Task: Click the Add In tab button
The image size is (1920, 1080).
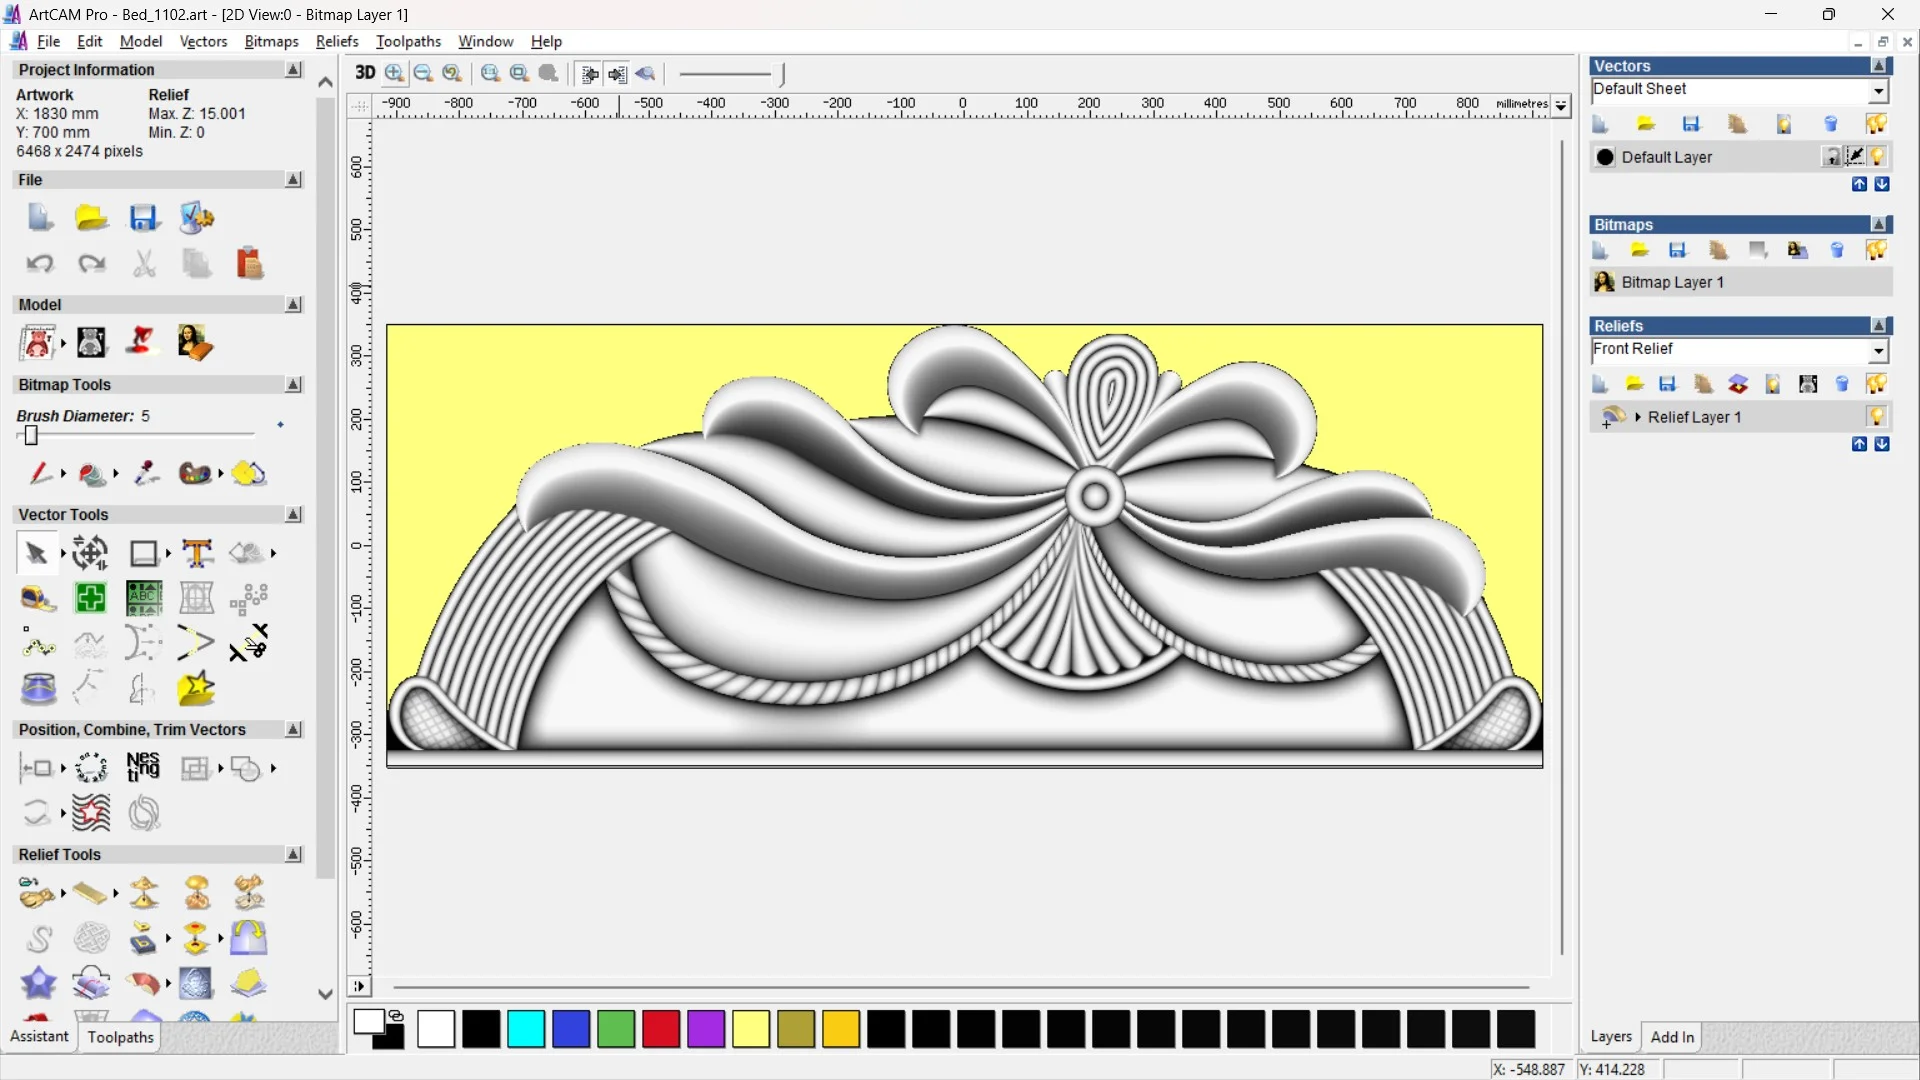Action: (x=1672, y=1037)
